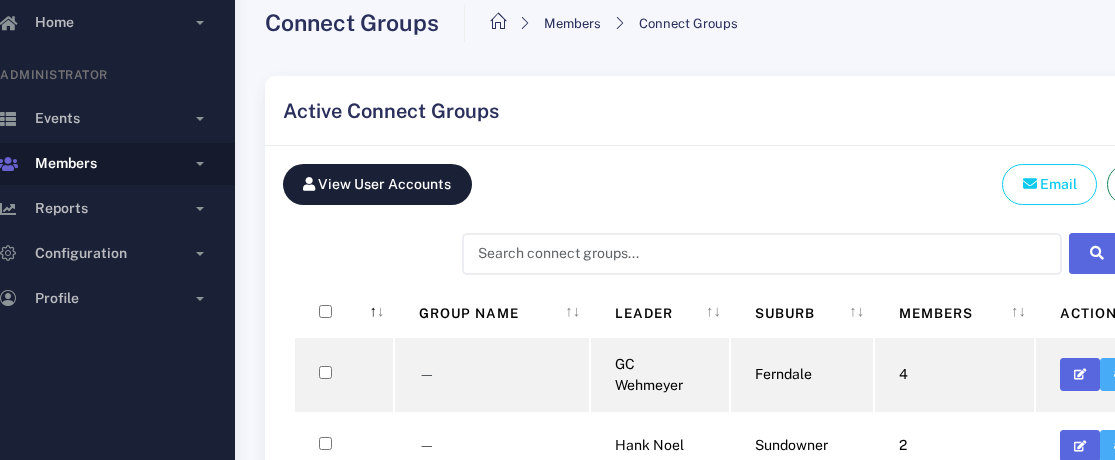Click the SUBURB column header
Viewport: 1115px width, 460px height.
[x=785, y=314]
